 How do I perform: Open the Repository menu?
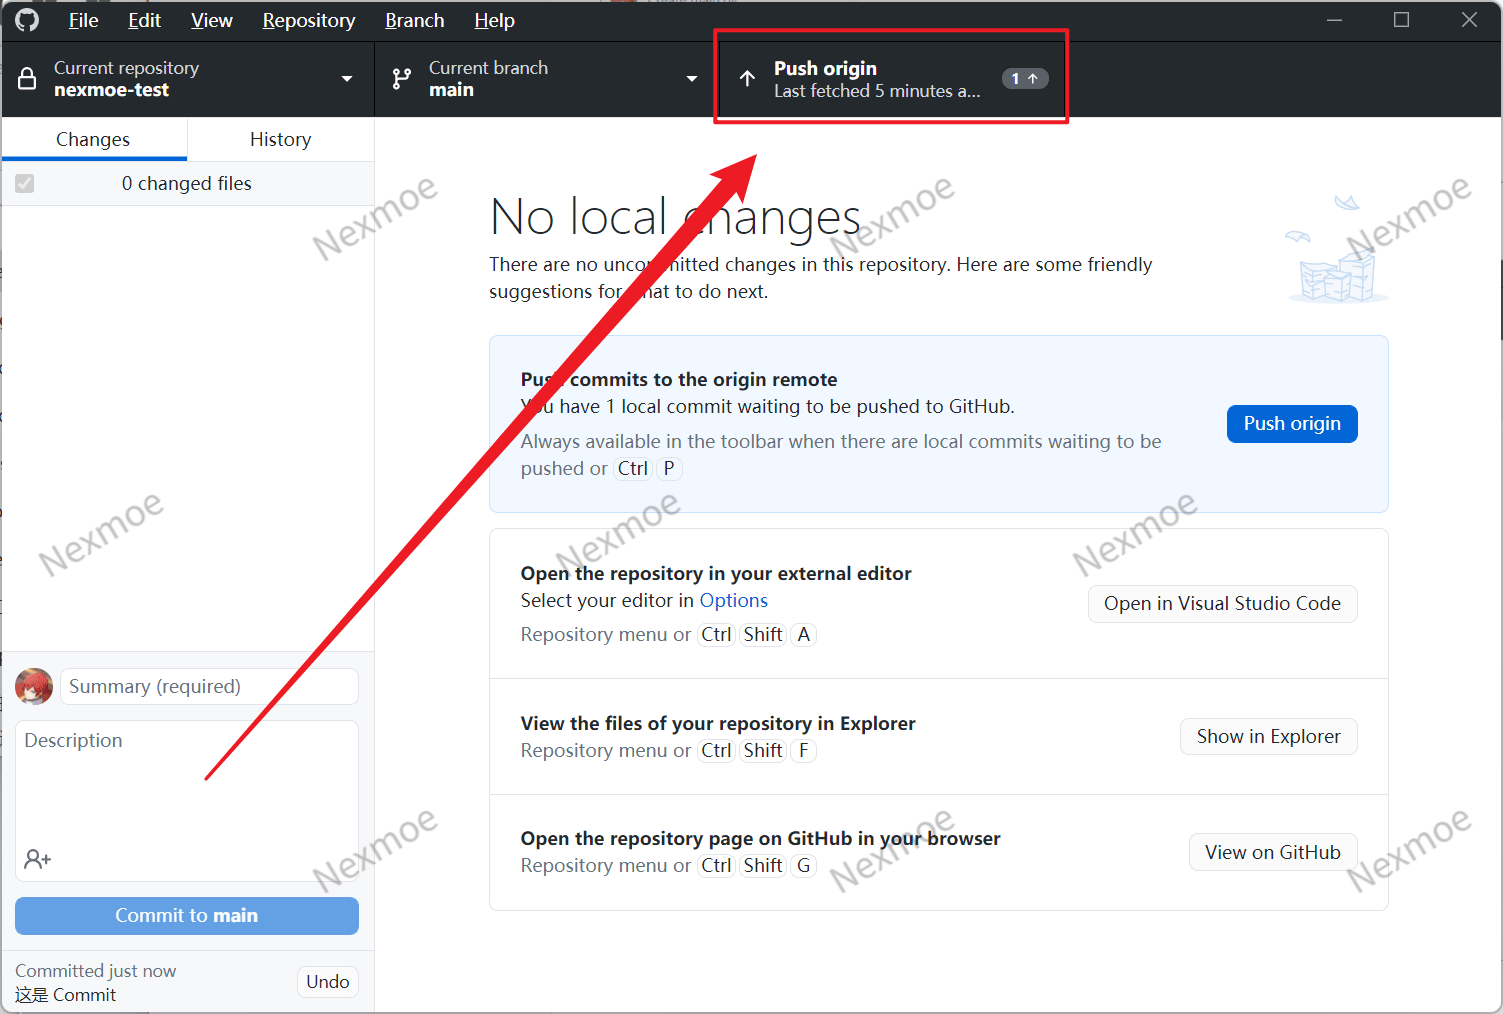point(308,21)
